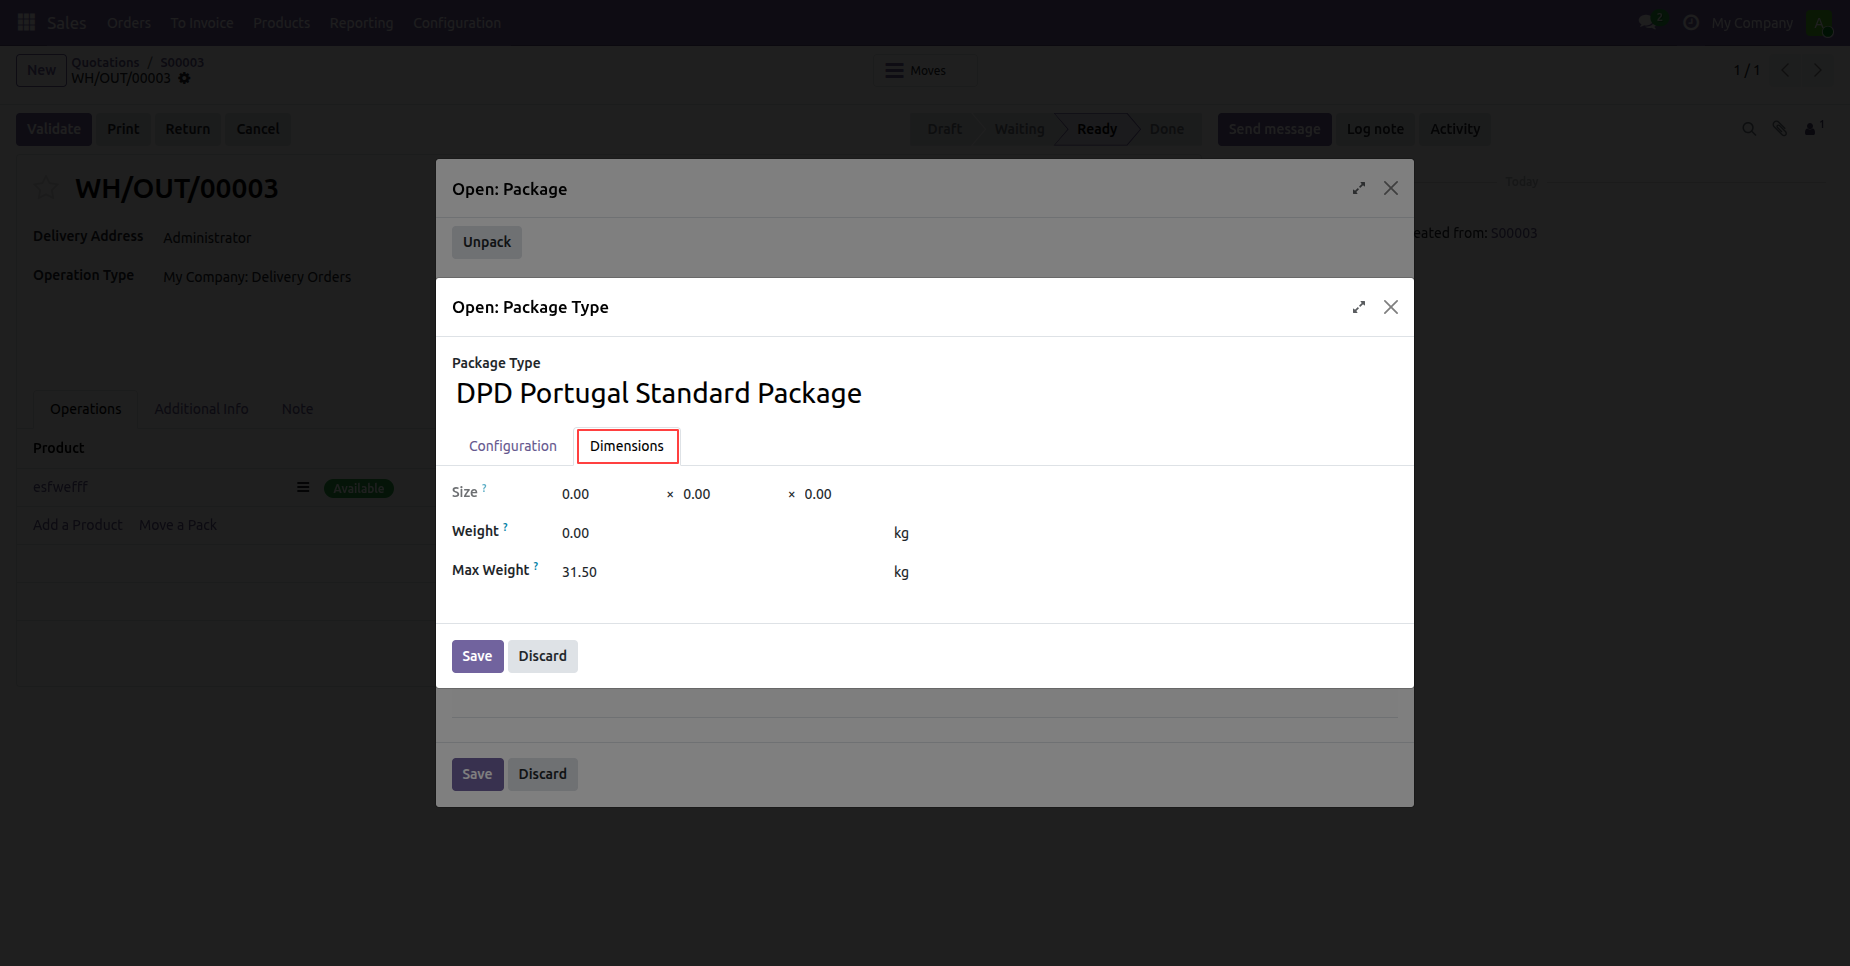Click the chatter search magnifier icon
This screenshot has height=966, width=1850.
(1749, 129)
